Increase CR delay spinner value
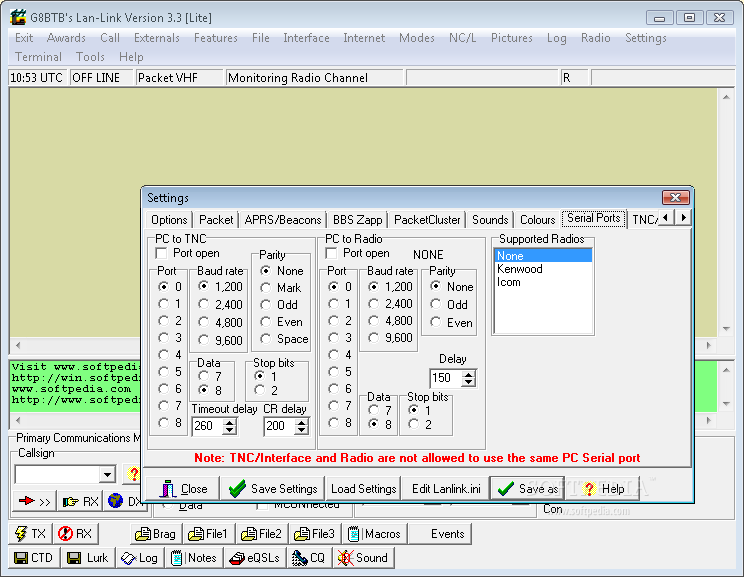Viewport: 744px width, 577px height. tap(302, 422)
